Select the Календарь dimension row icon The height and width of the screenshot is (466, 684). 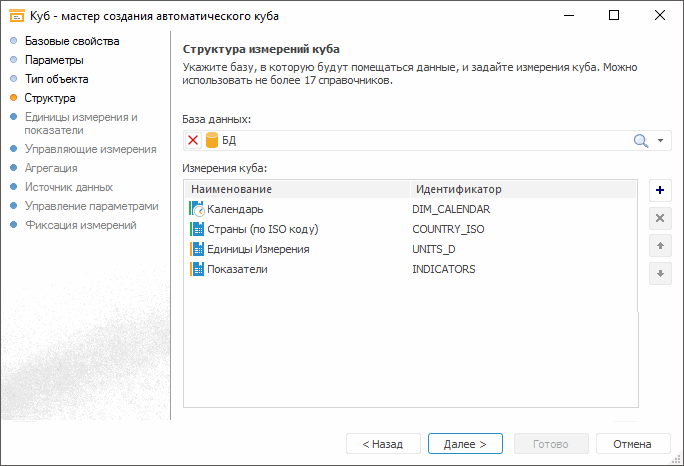pos(196,209)
